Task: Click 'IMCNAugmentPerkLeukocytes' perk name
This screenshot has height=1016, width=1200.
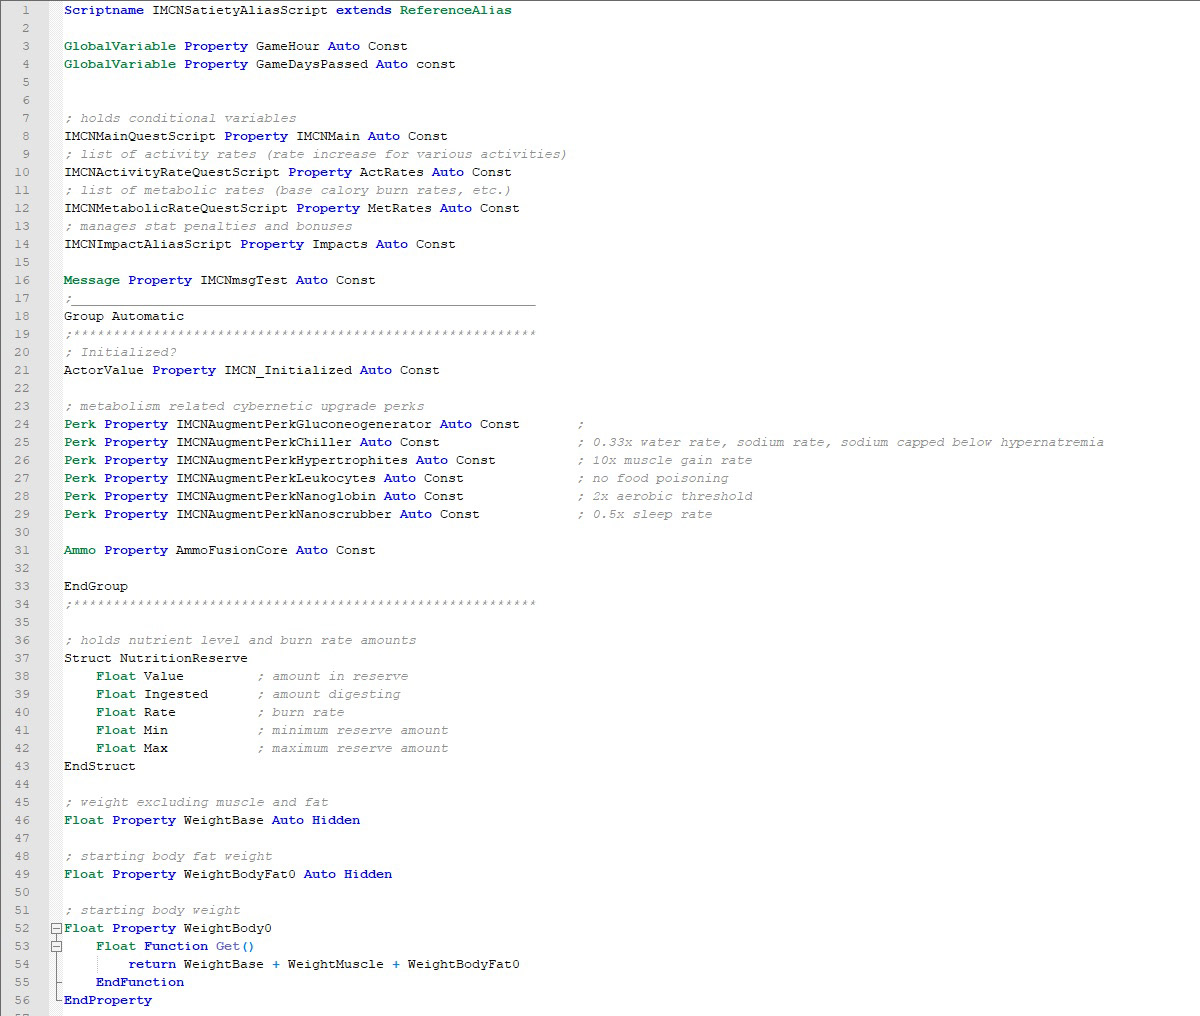Action: [x=276, y=478]
